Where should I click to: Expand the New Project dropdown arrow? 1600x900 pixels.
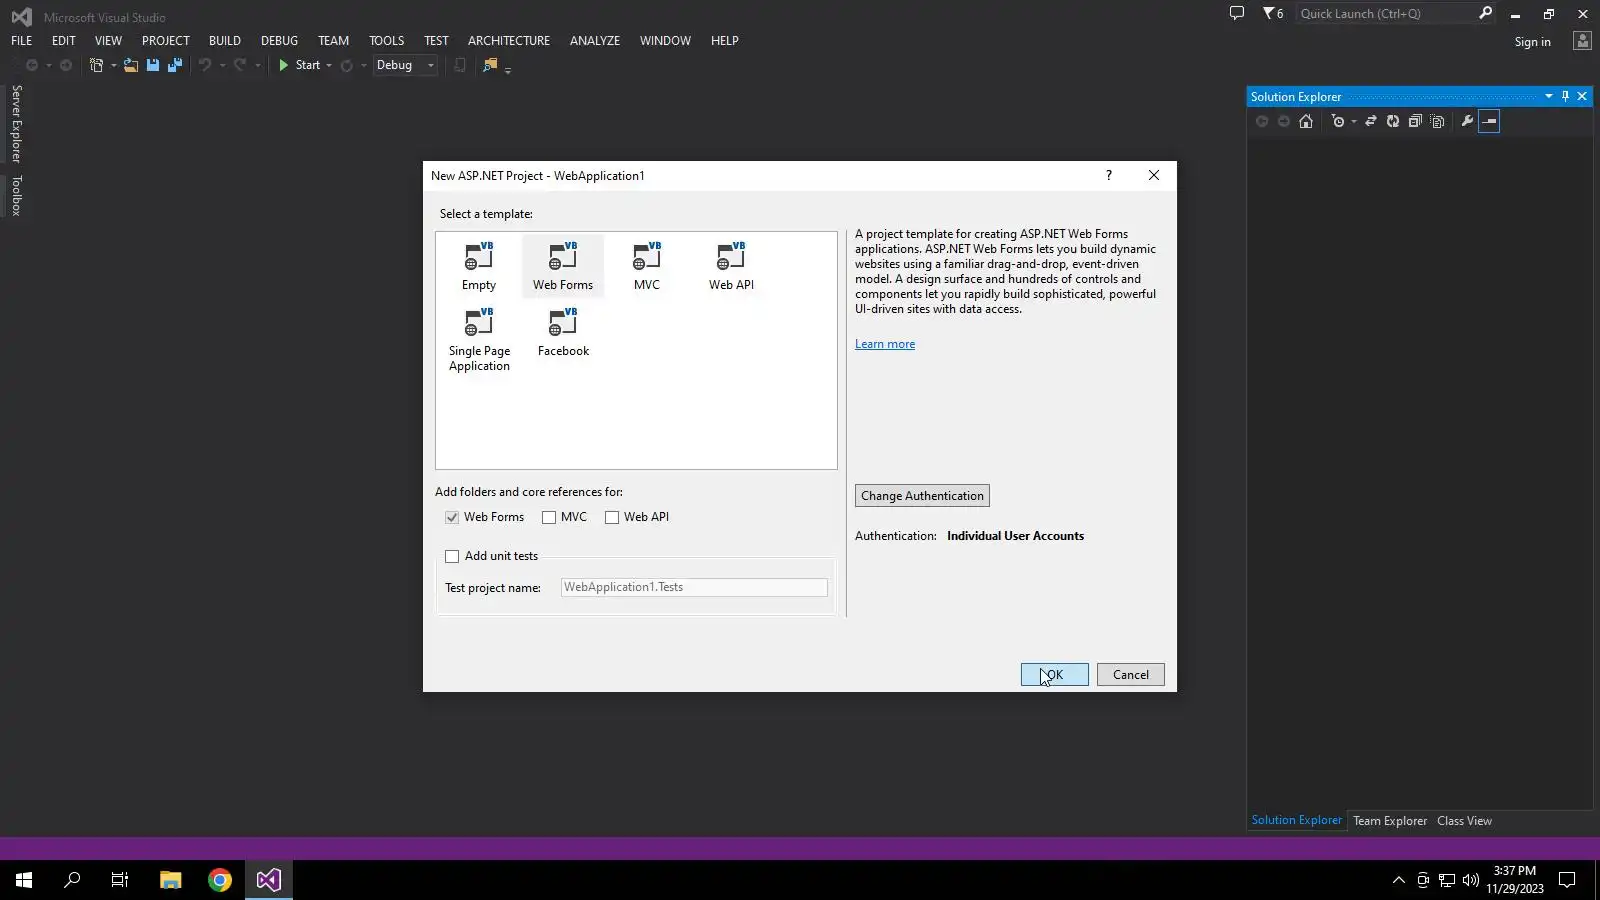(x=113, y=65)
